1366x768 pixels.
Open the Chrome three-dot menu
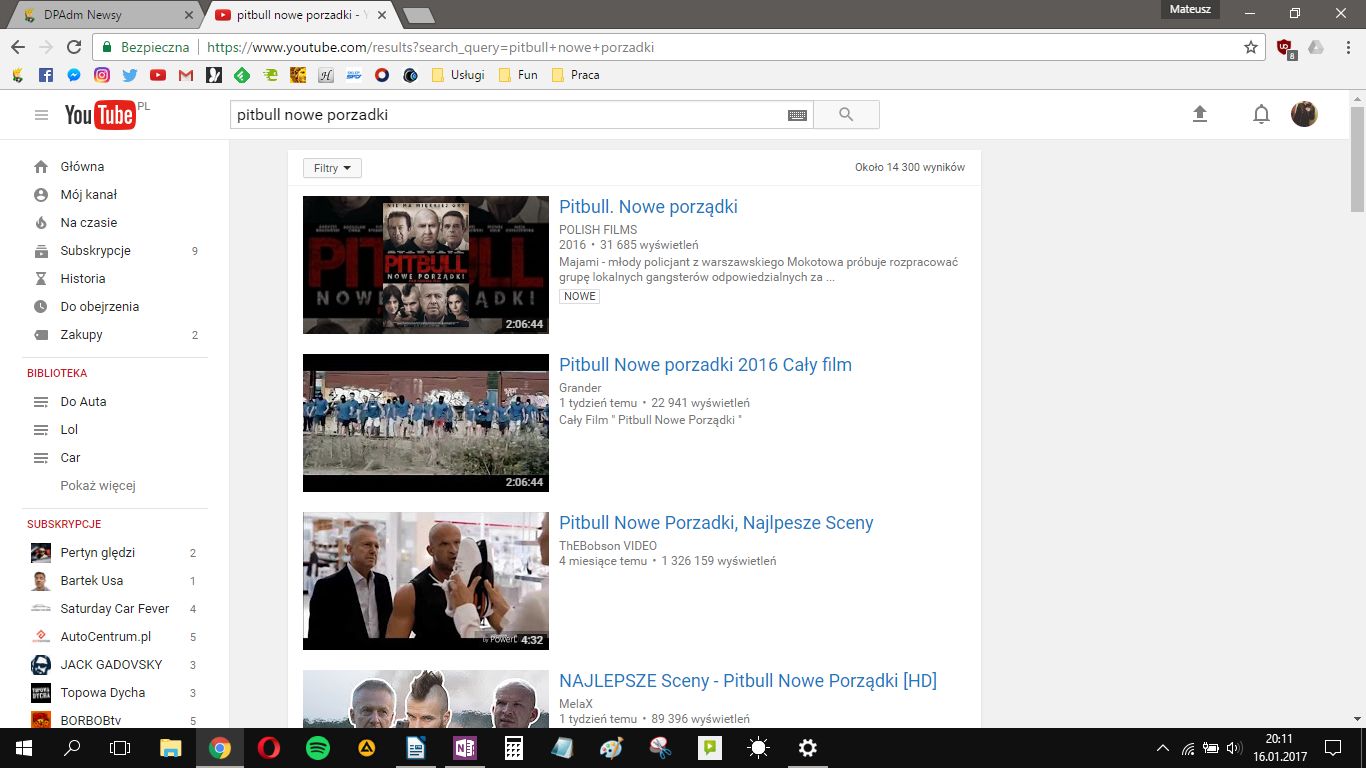coord(1347,47)
